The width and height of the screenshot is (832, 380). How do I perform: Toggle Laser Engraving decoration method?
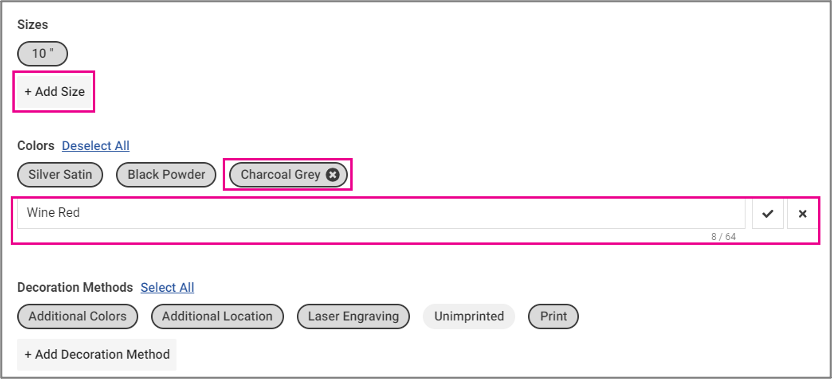(353, 316)
